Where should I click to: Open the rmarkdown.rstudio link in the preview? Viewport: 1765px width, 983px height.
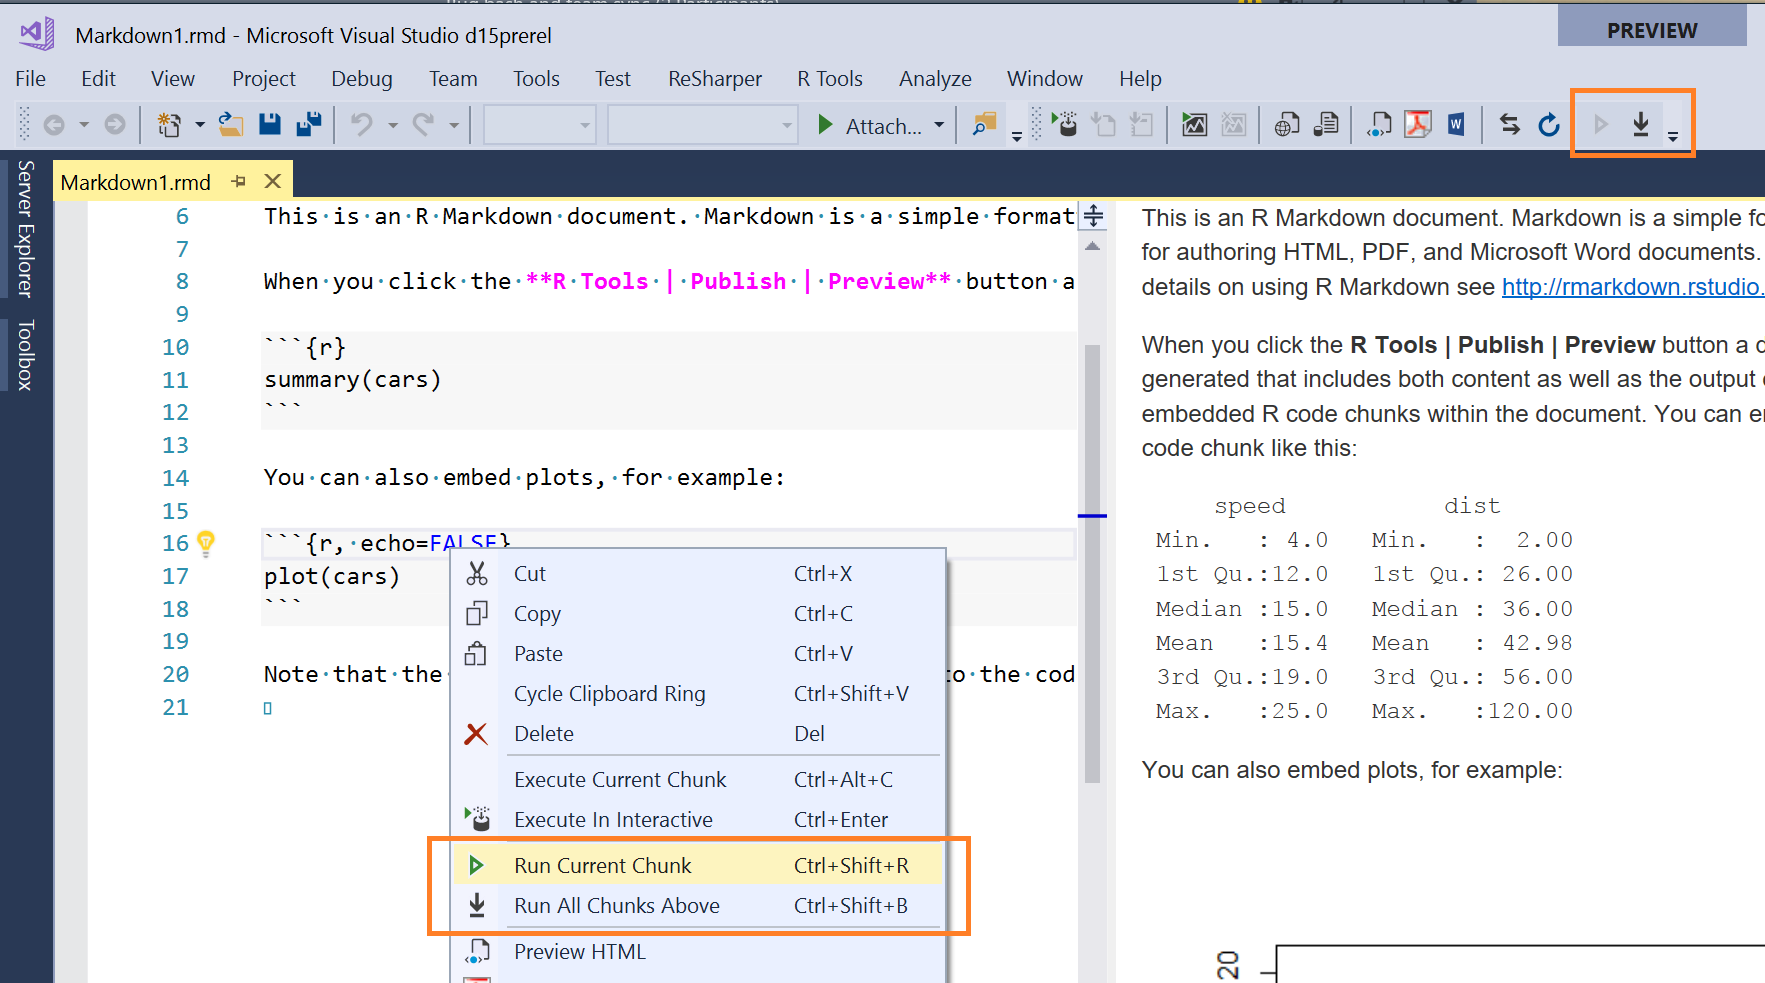(1632, 287)
